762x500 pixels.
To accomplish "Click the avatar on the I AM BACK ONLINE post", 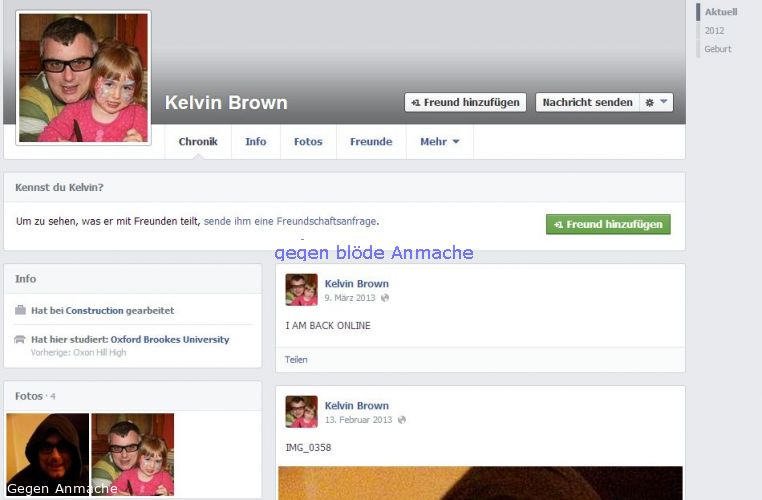I will (301, 290).
